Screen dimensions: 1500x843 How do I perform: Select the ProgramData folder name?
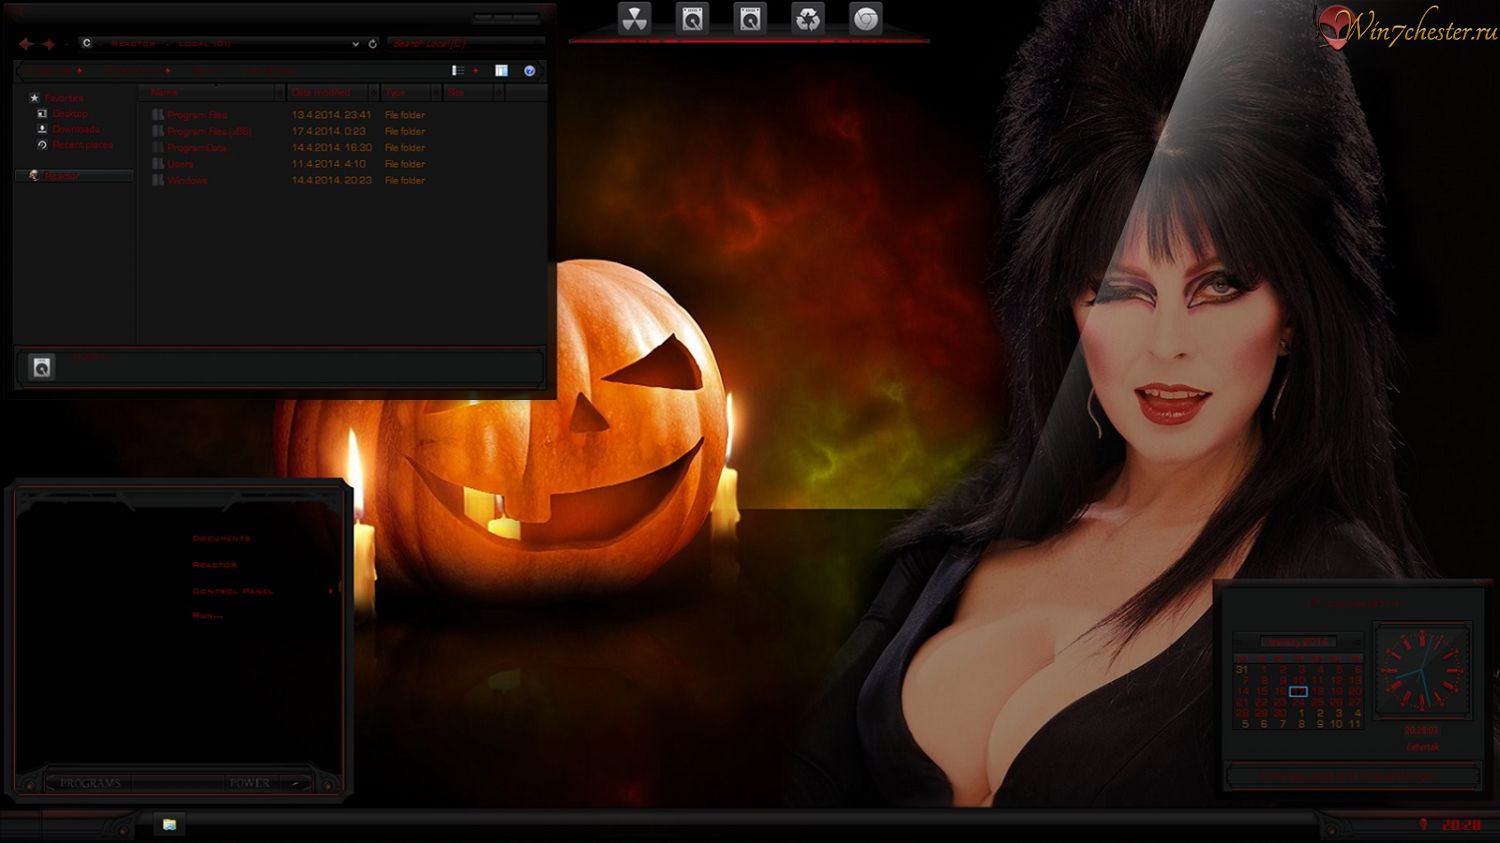pyautogui.click(x=197, y=148)
